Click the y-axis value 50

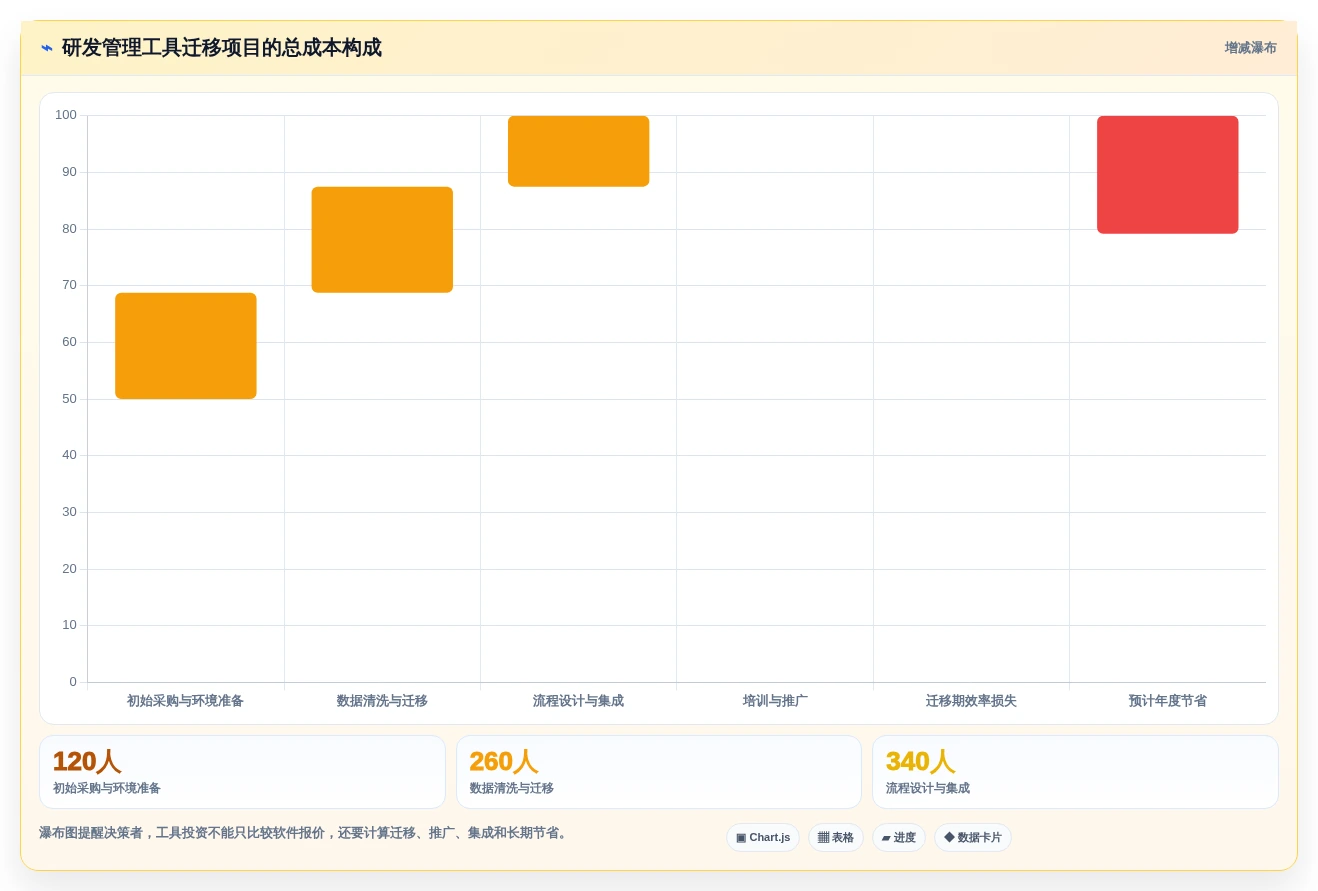[x=69, y=399]
